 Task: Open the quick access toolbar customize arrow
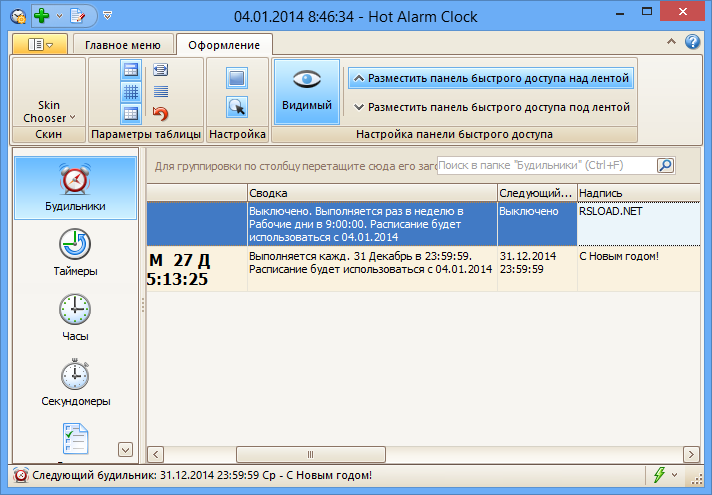[x=108, y=16]
